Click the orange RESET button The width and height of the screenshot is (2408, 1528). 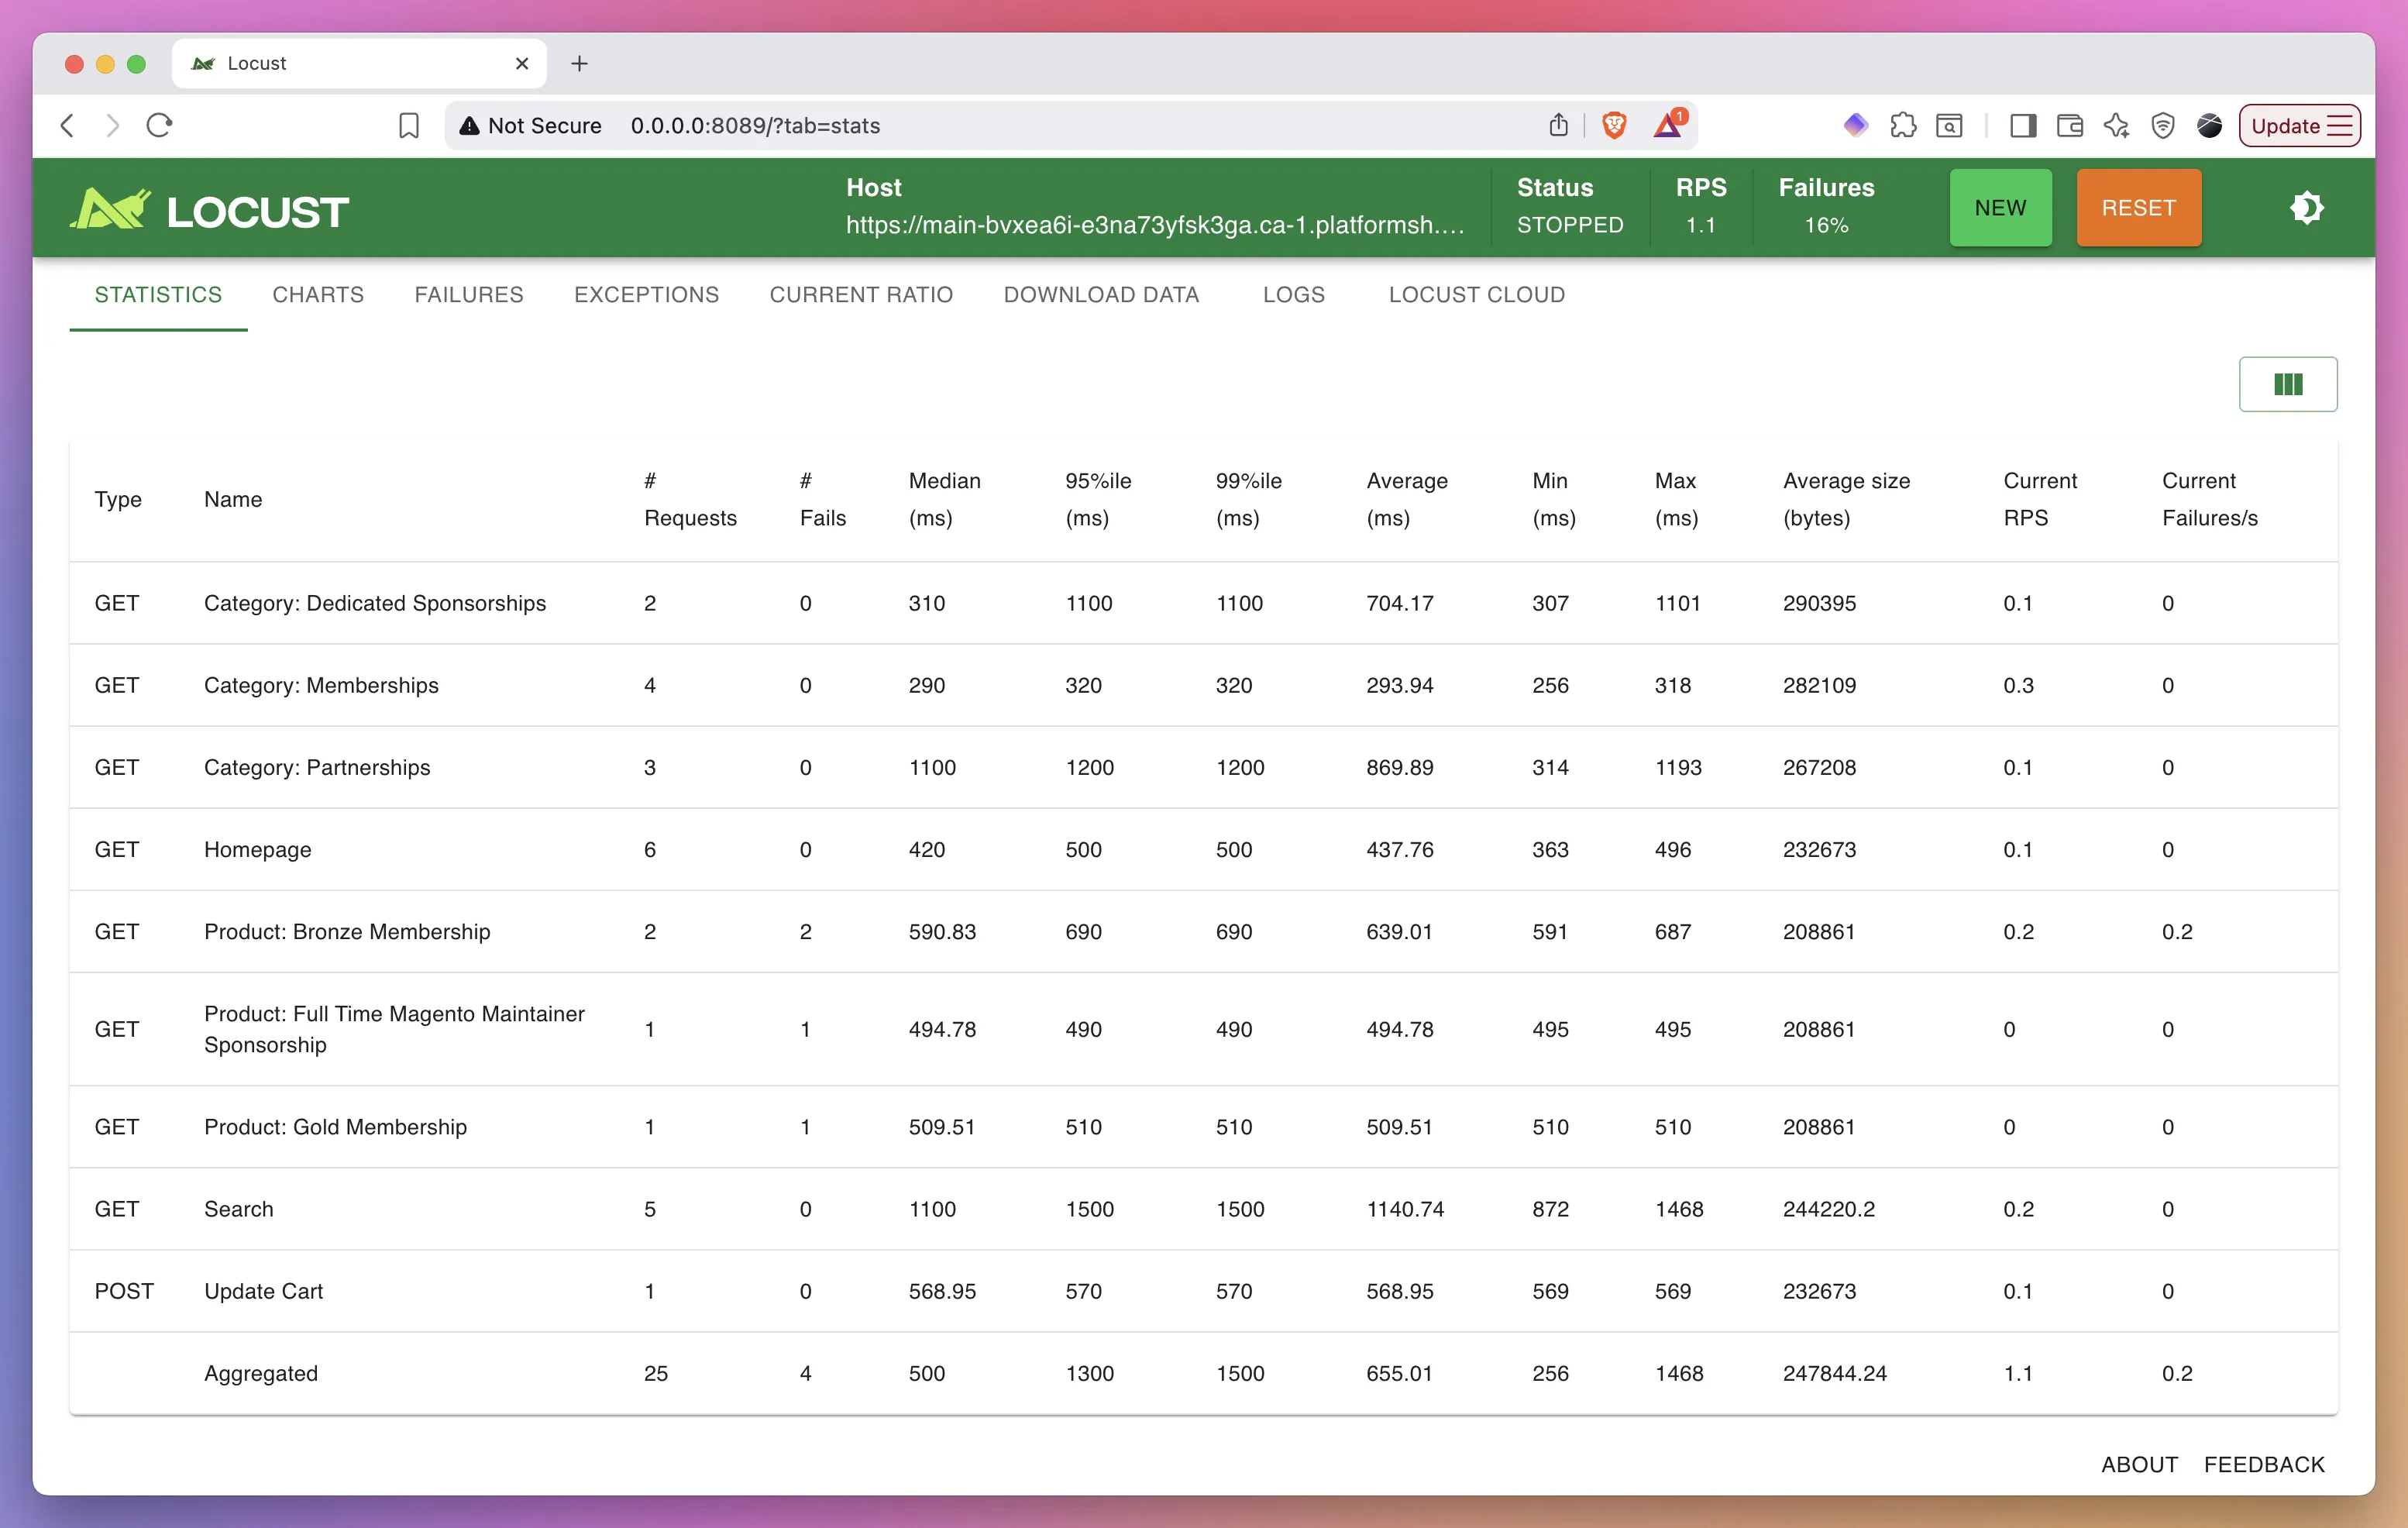pos(2138,208)
